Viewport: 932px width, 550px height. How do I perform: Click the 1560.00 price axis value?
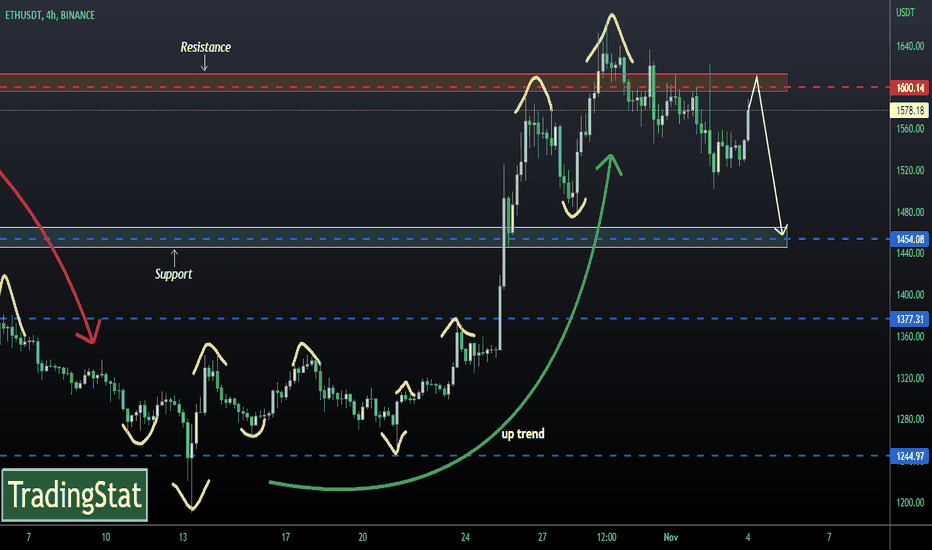coord(910,128)
